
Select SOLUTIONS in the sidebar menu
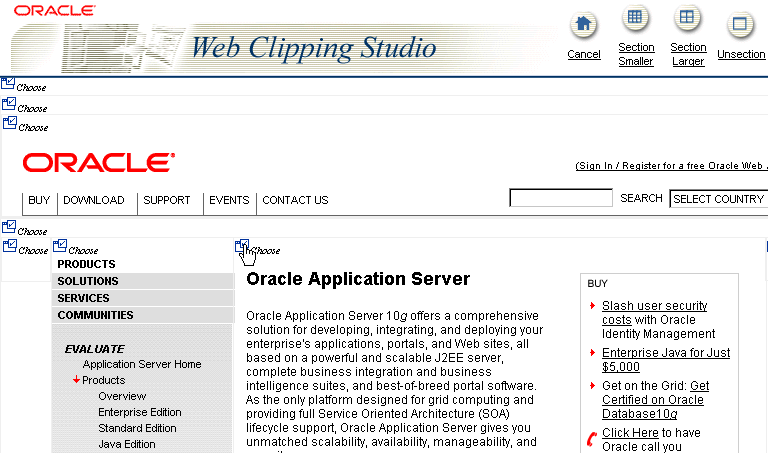click(88, 281)
